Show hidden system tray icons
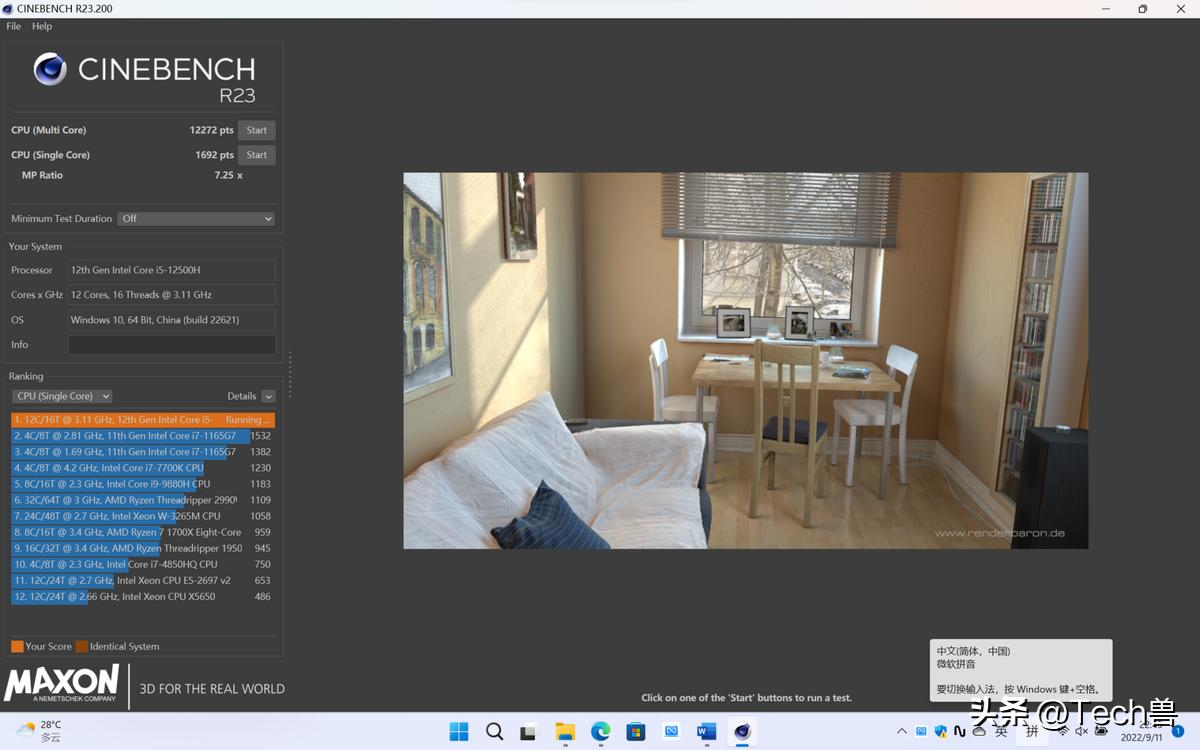1200x750 pixels. click(902, 732)
